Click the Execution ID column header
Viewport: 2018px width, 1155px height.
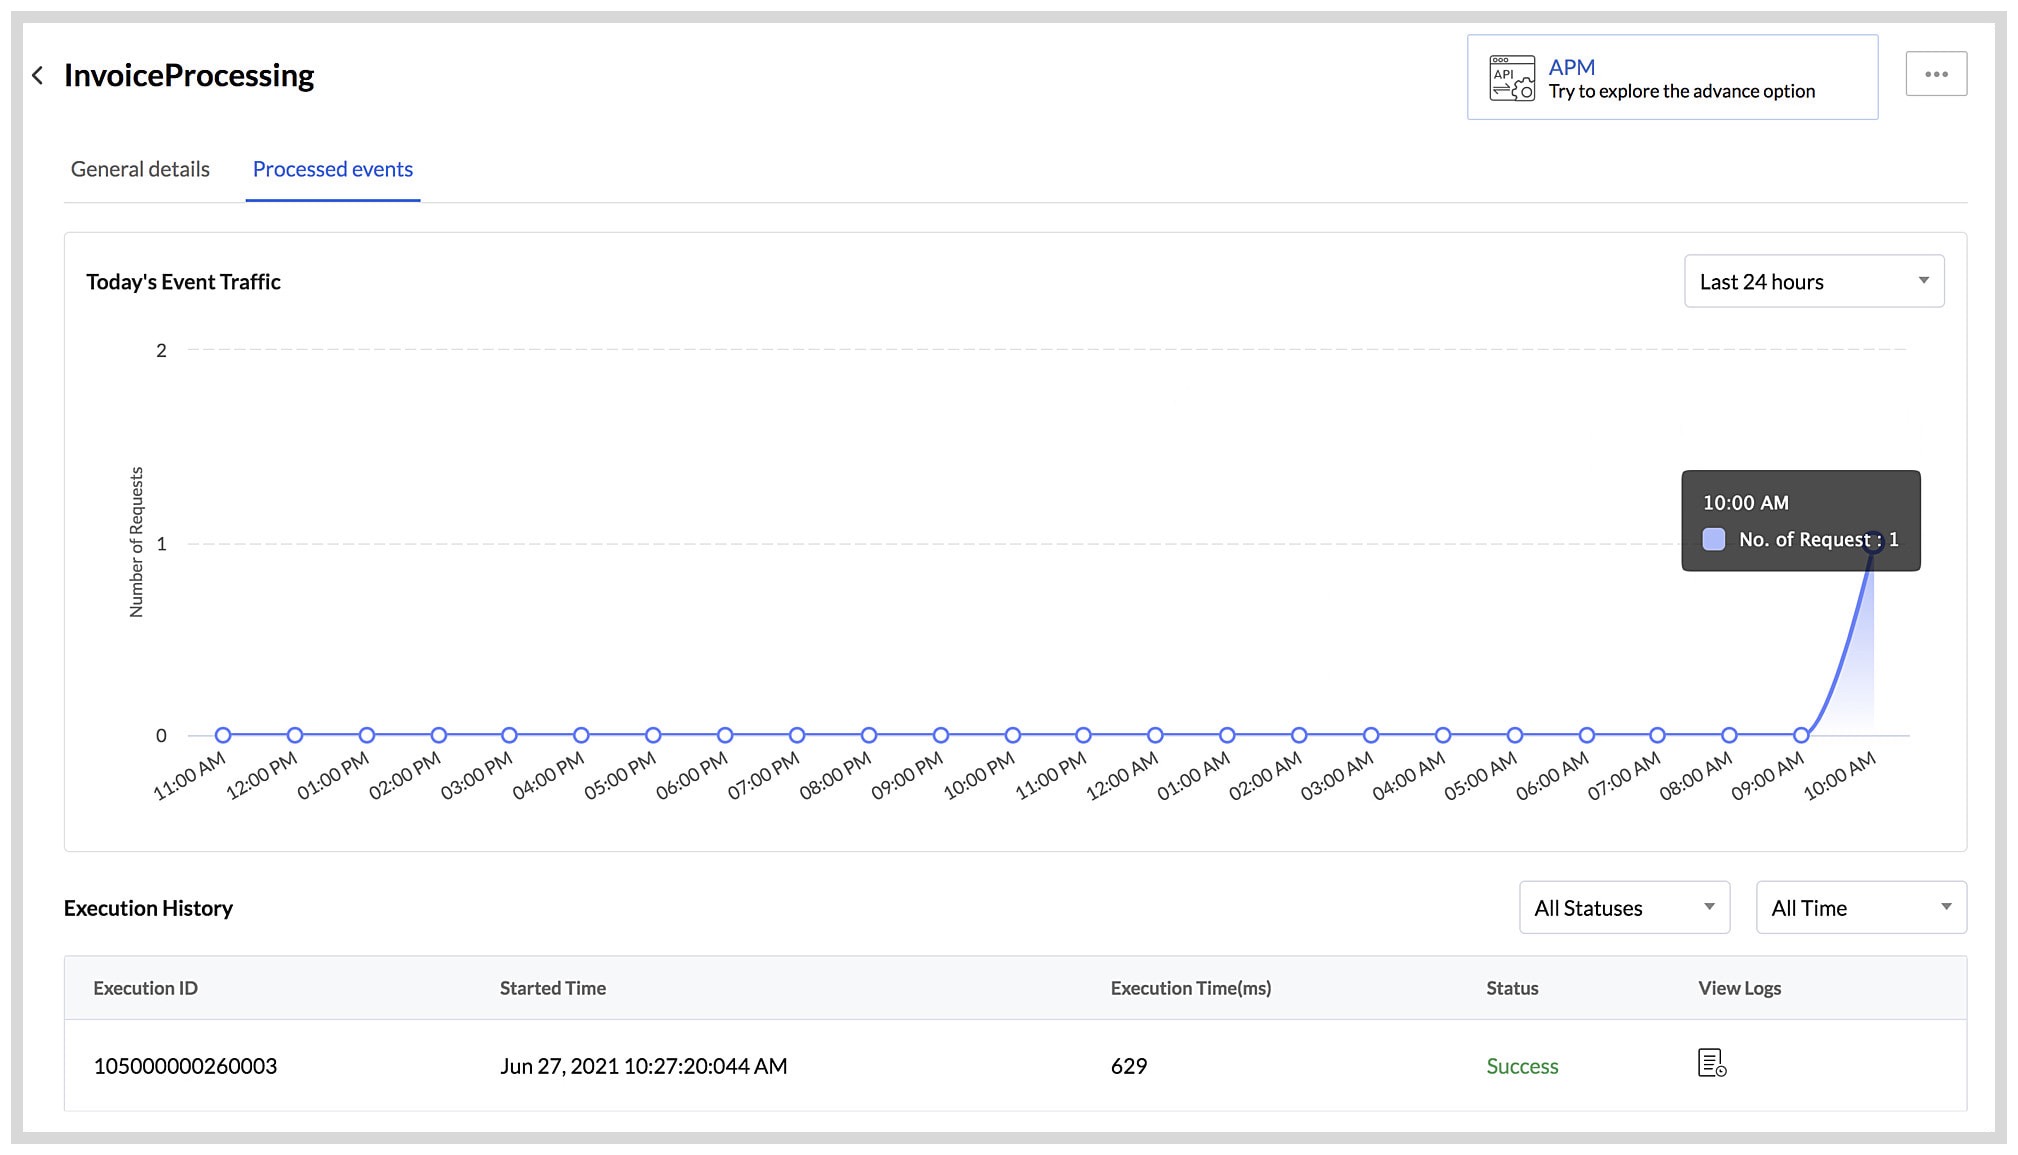(145, 988)
